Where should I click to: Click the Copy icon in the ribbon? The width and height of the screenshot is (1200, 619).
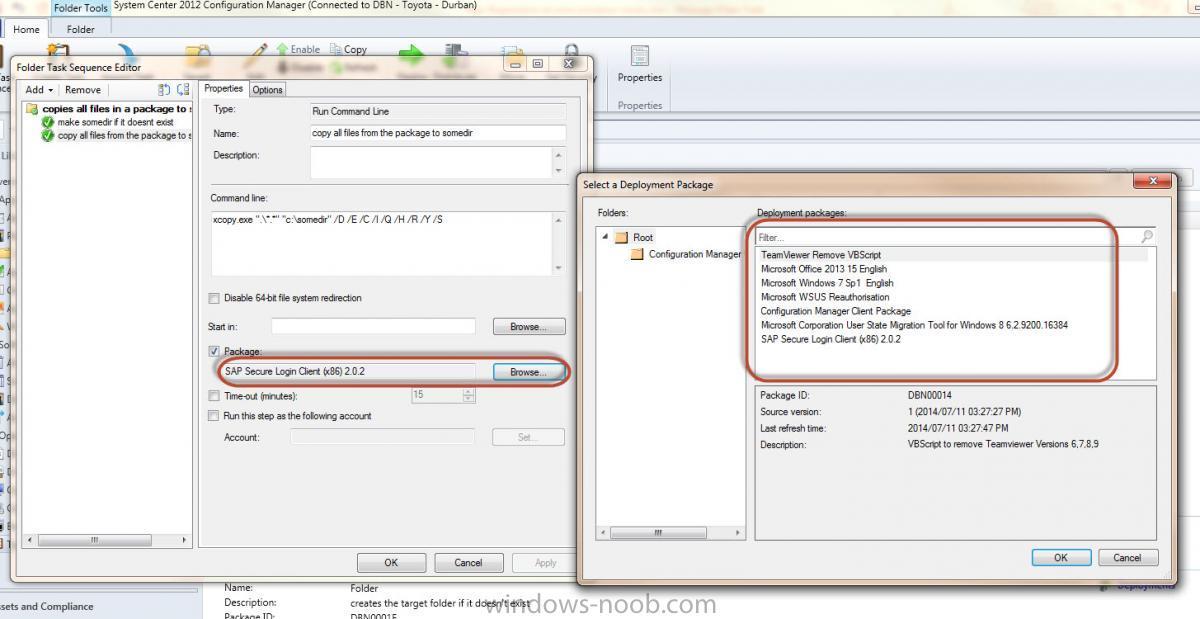pyautogui.click(x=336, y=49)
